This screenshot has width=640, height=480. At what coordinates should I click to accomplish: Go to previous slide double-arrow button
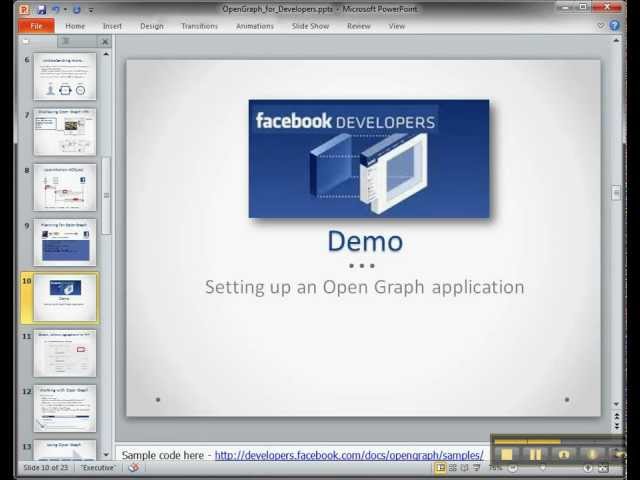click(x=616, y=416)
